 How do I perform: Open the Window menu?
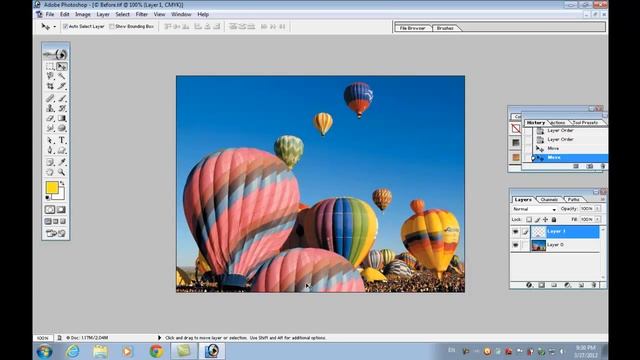(181, 14)
